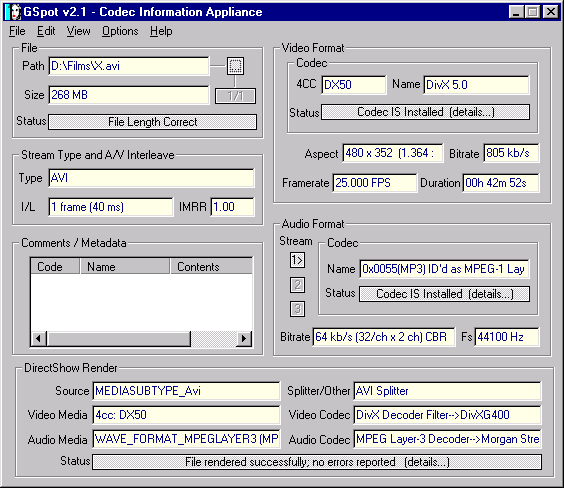Click the Framerate field 25.000 FPS
Image resolution: width=564 pixels, height=488 pixels.
[x=375, y=183]
